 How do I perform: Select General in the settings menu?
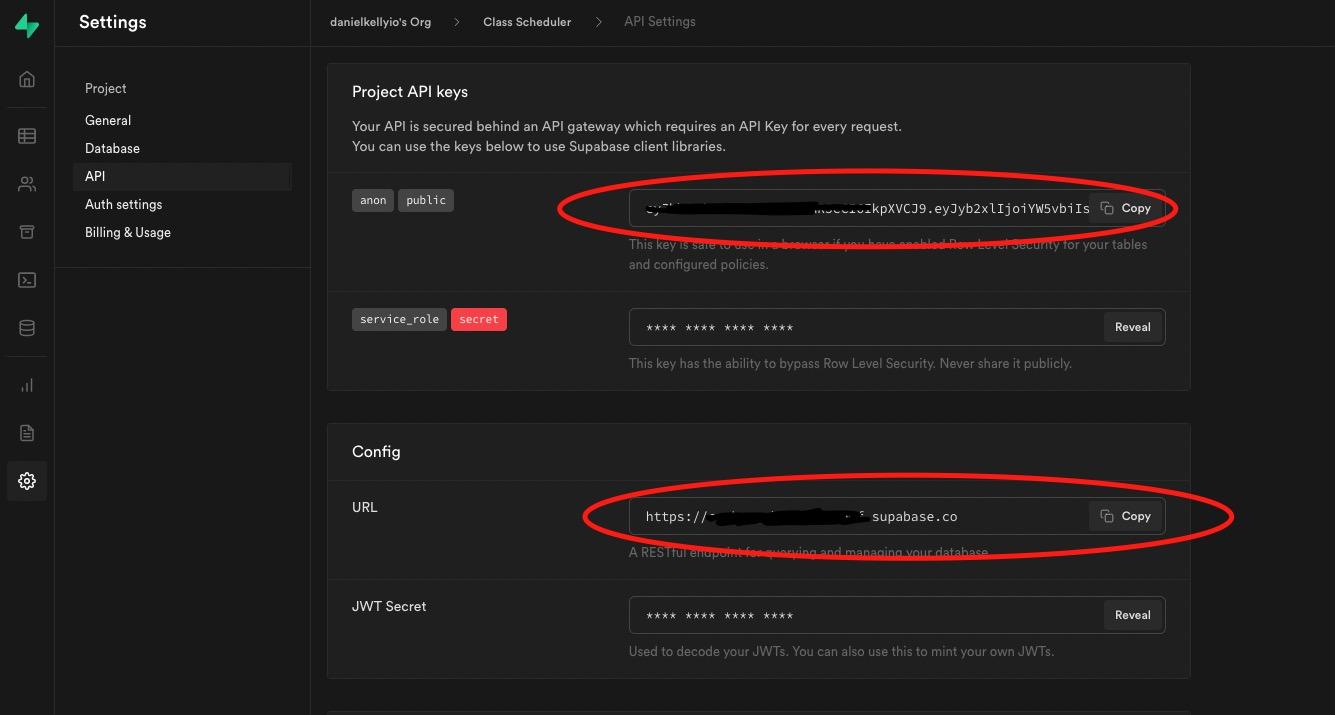pyautogui.click(x=108, y=120)
